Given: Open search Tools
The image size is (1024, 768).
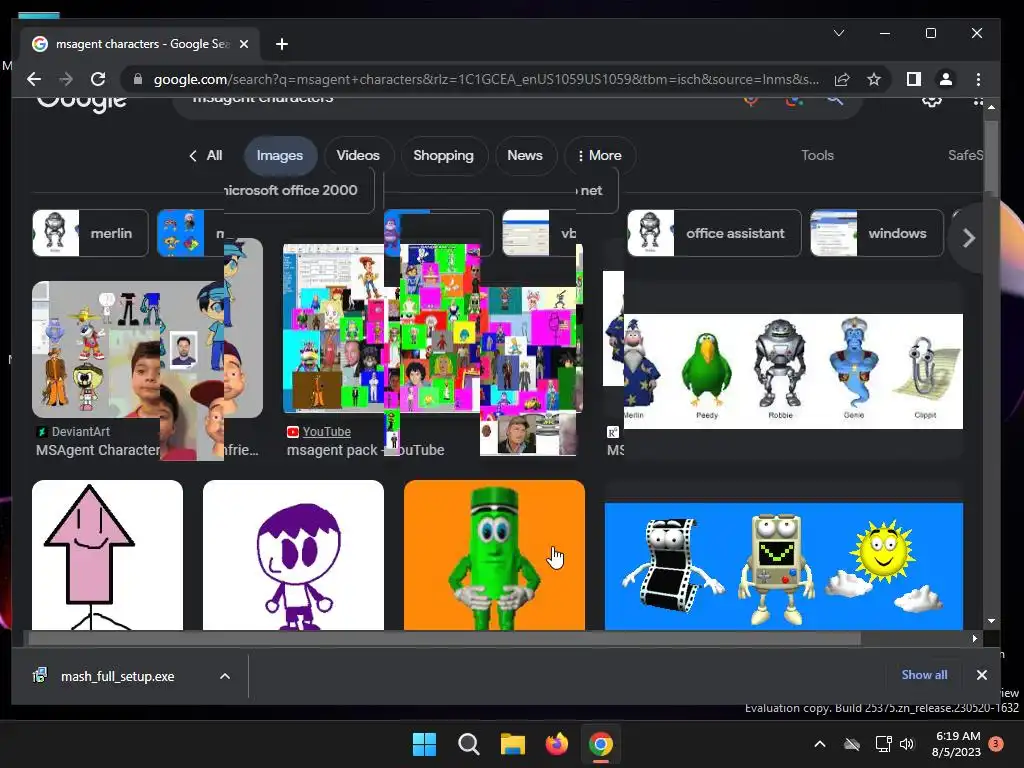Looking at the screenshot, I should 818,155.
